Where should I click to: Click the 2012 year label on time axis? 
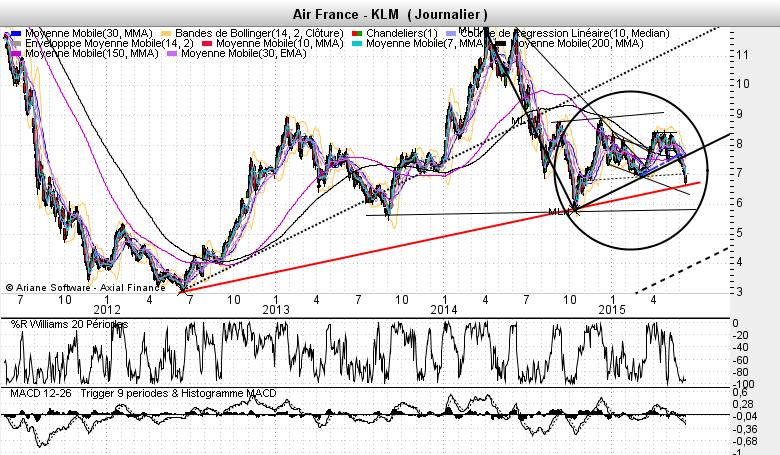click(x=105, y=311)
